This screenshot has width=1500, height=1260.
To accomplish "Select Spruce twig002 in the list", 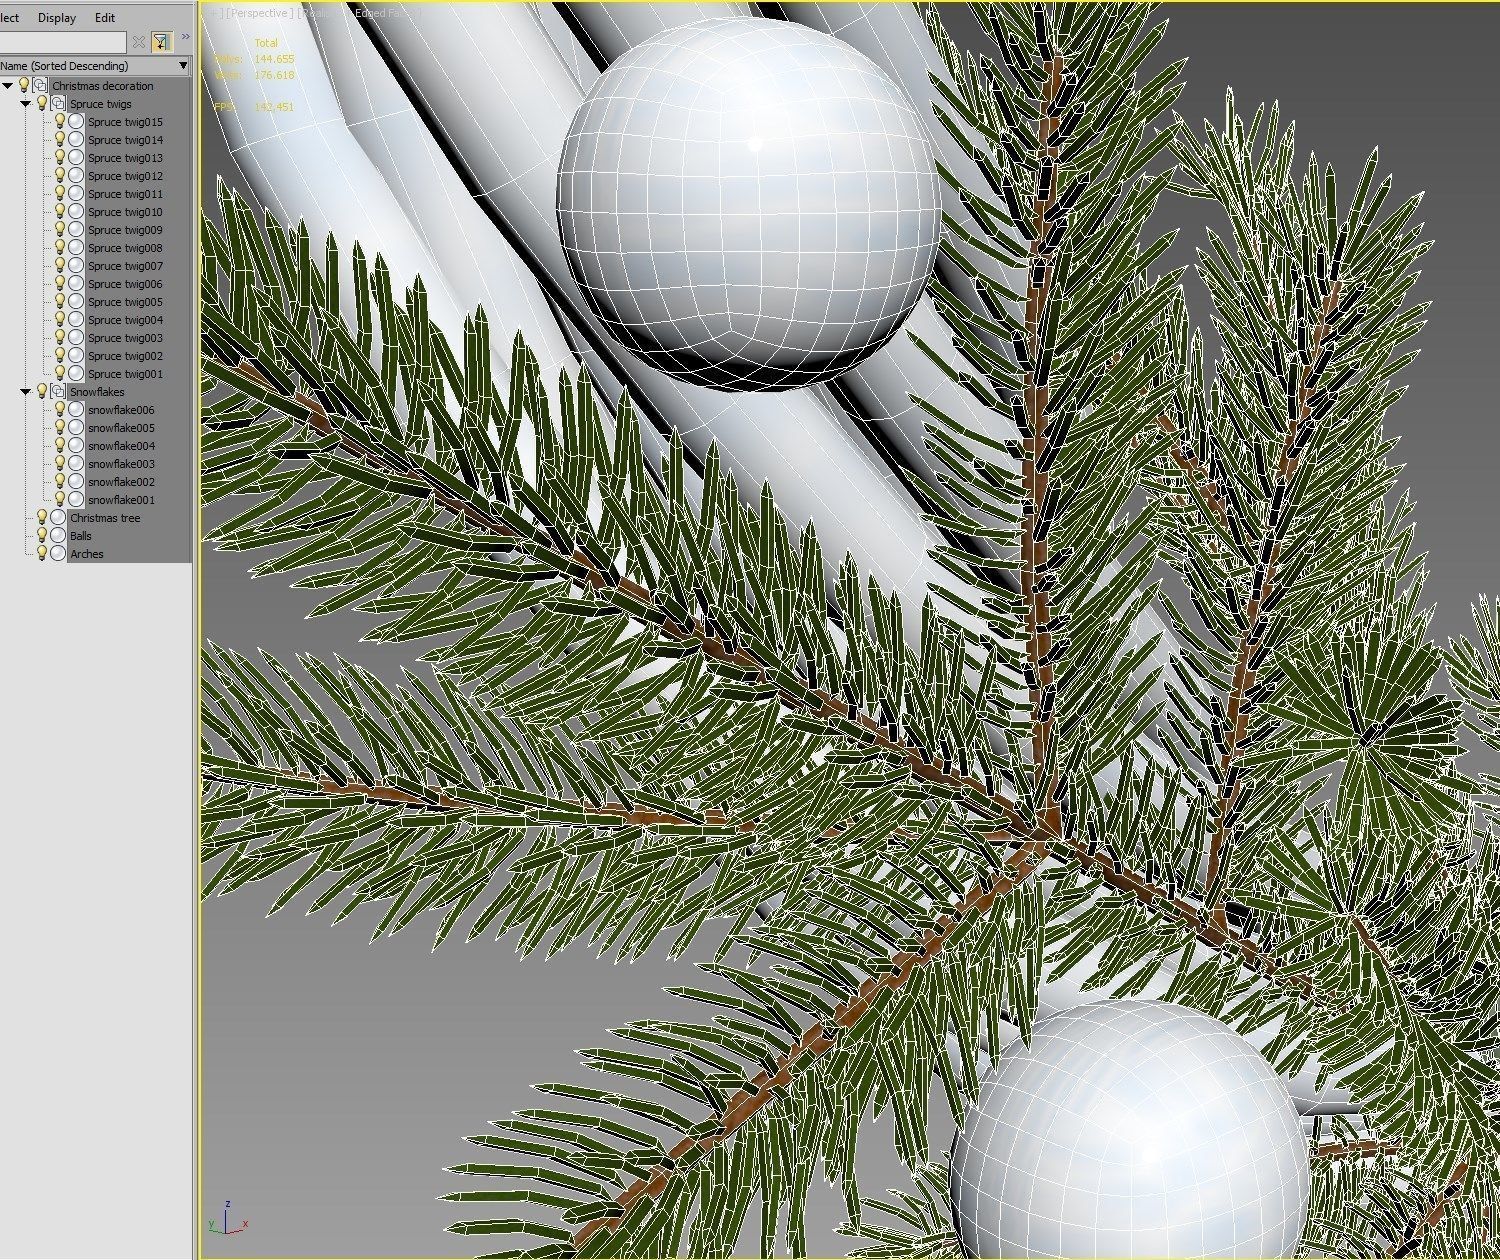I will 125,356.
